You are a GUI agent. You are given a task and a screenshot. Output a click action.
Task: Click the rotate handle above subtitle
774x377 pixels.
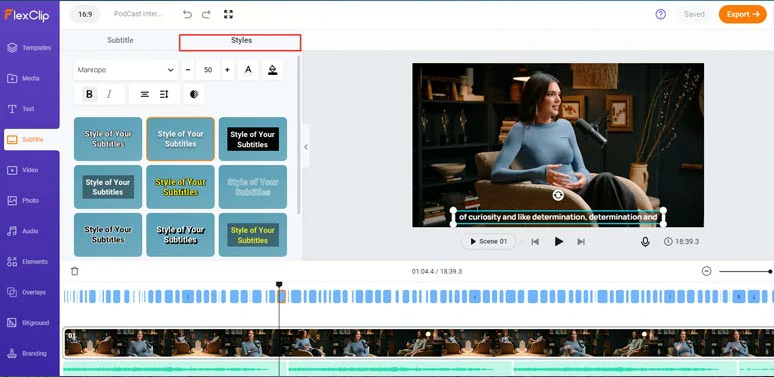click(x=558, y=195)
